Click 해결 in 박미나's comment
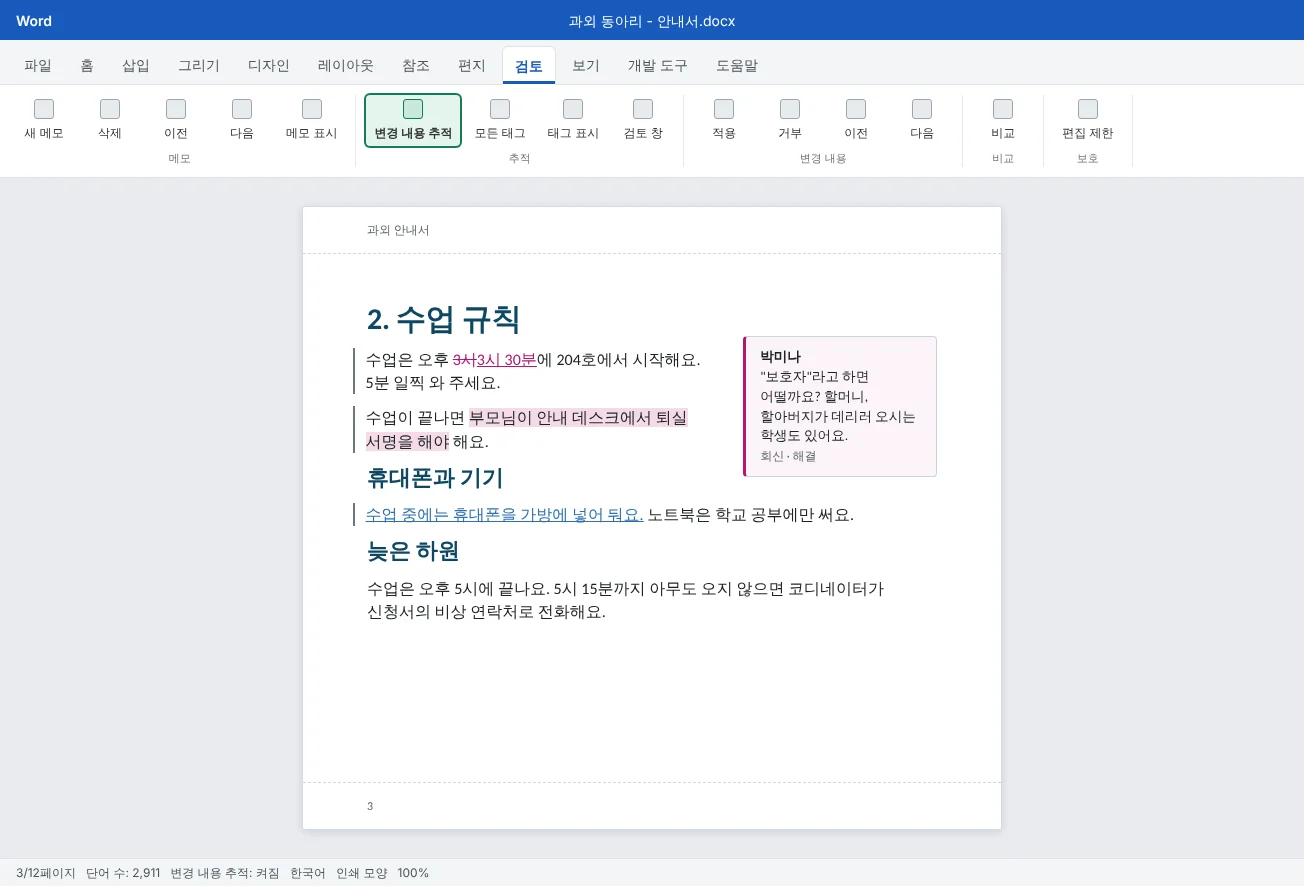1304x886 pixels. coord(804,456)
